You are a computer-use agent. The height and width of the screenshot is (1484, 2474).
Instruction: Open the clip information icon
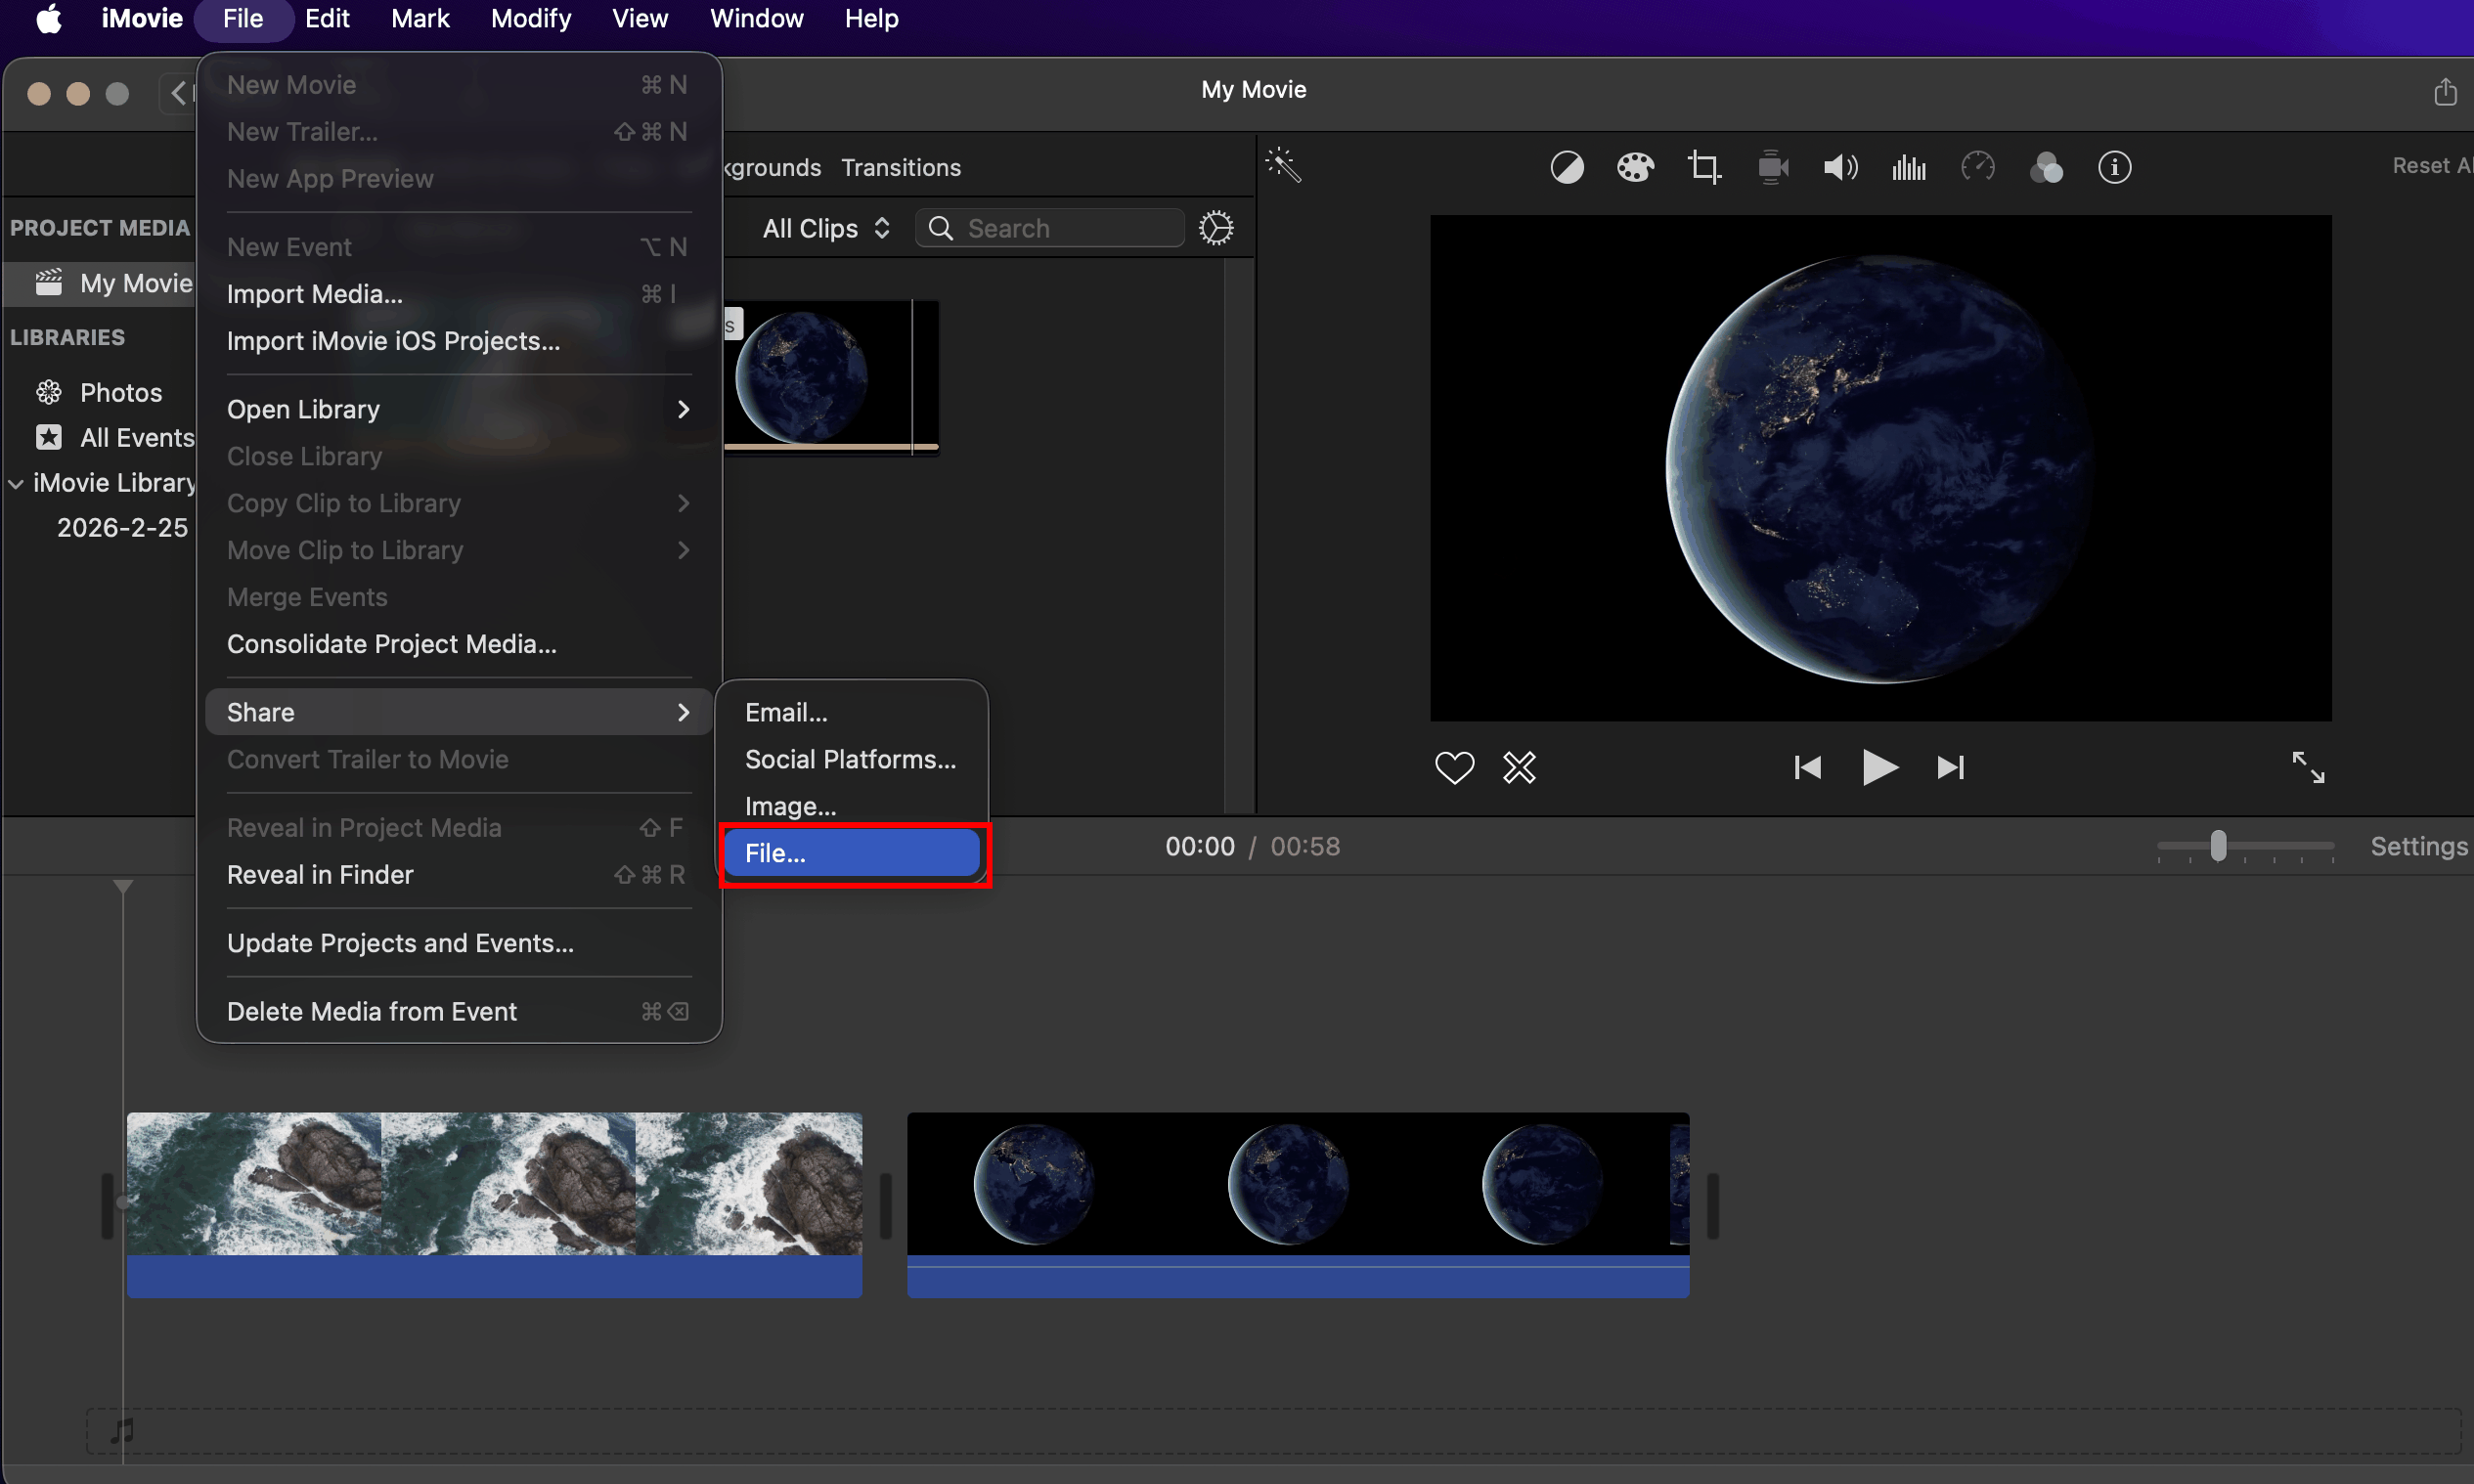tap(2114, 167)
